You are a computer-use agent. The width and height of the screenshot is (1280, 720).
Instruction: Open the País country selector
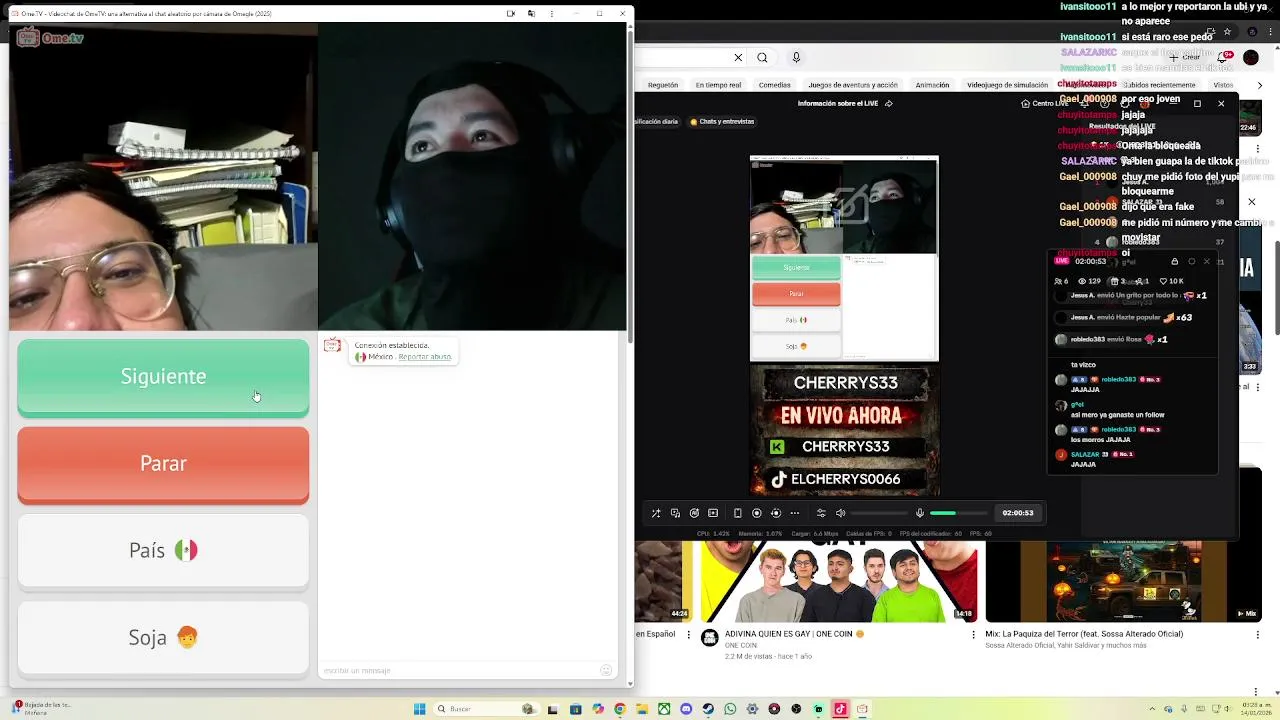pyautogui.click(x=163, y=551)
